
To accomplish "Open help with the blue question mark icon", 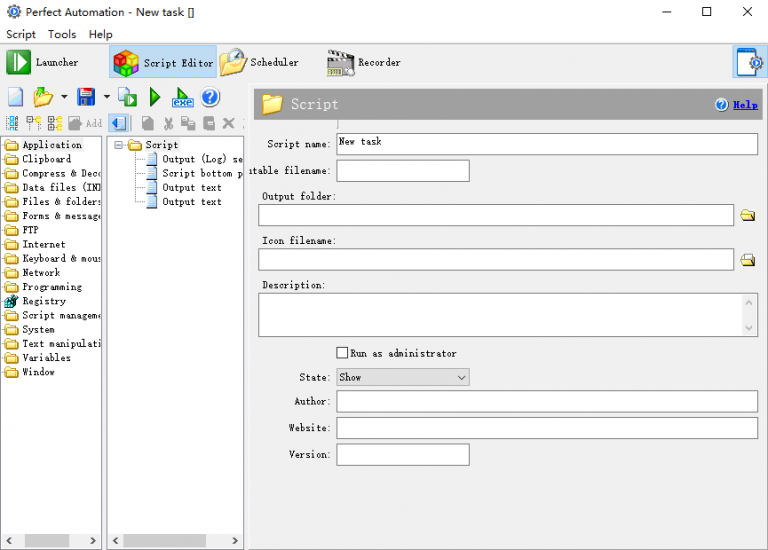I will [x=210, y=97].
